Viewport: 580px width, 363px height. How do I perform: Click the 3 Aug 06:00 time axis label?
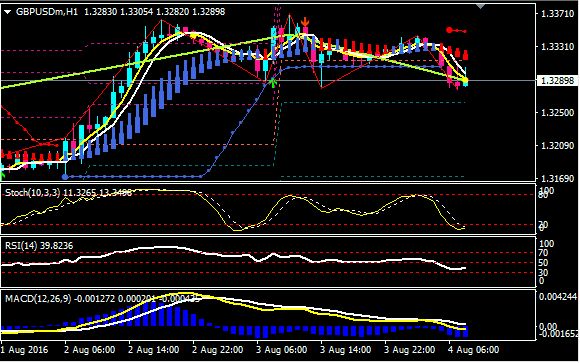(281, 350)
